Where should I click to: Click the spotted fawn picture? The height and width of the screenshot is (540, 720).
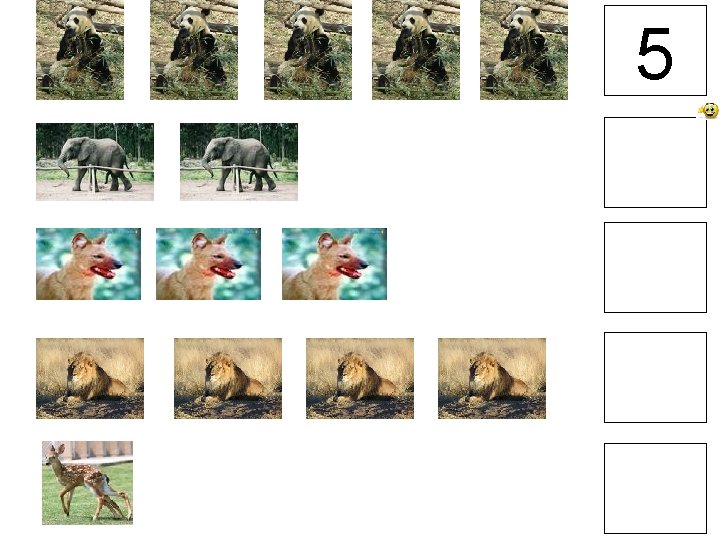tap(87, 483)
